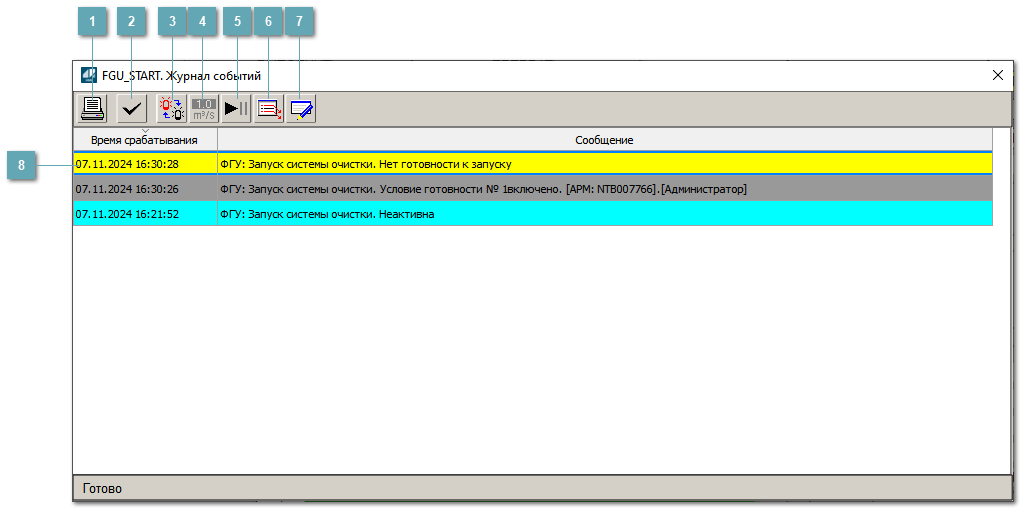The image size is (1023, 511).
Task: Click the timestamp 07.11.2024 16:30:26
Action: pyautogui.click(x=127, y=188)
